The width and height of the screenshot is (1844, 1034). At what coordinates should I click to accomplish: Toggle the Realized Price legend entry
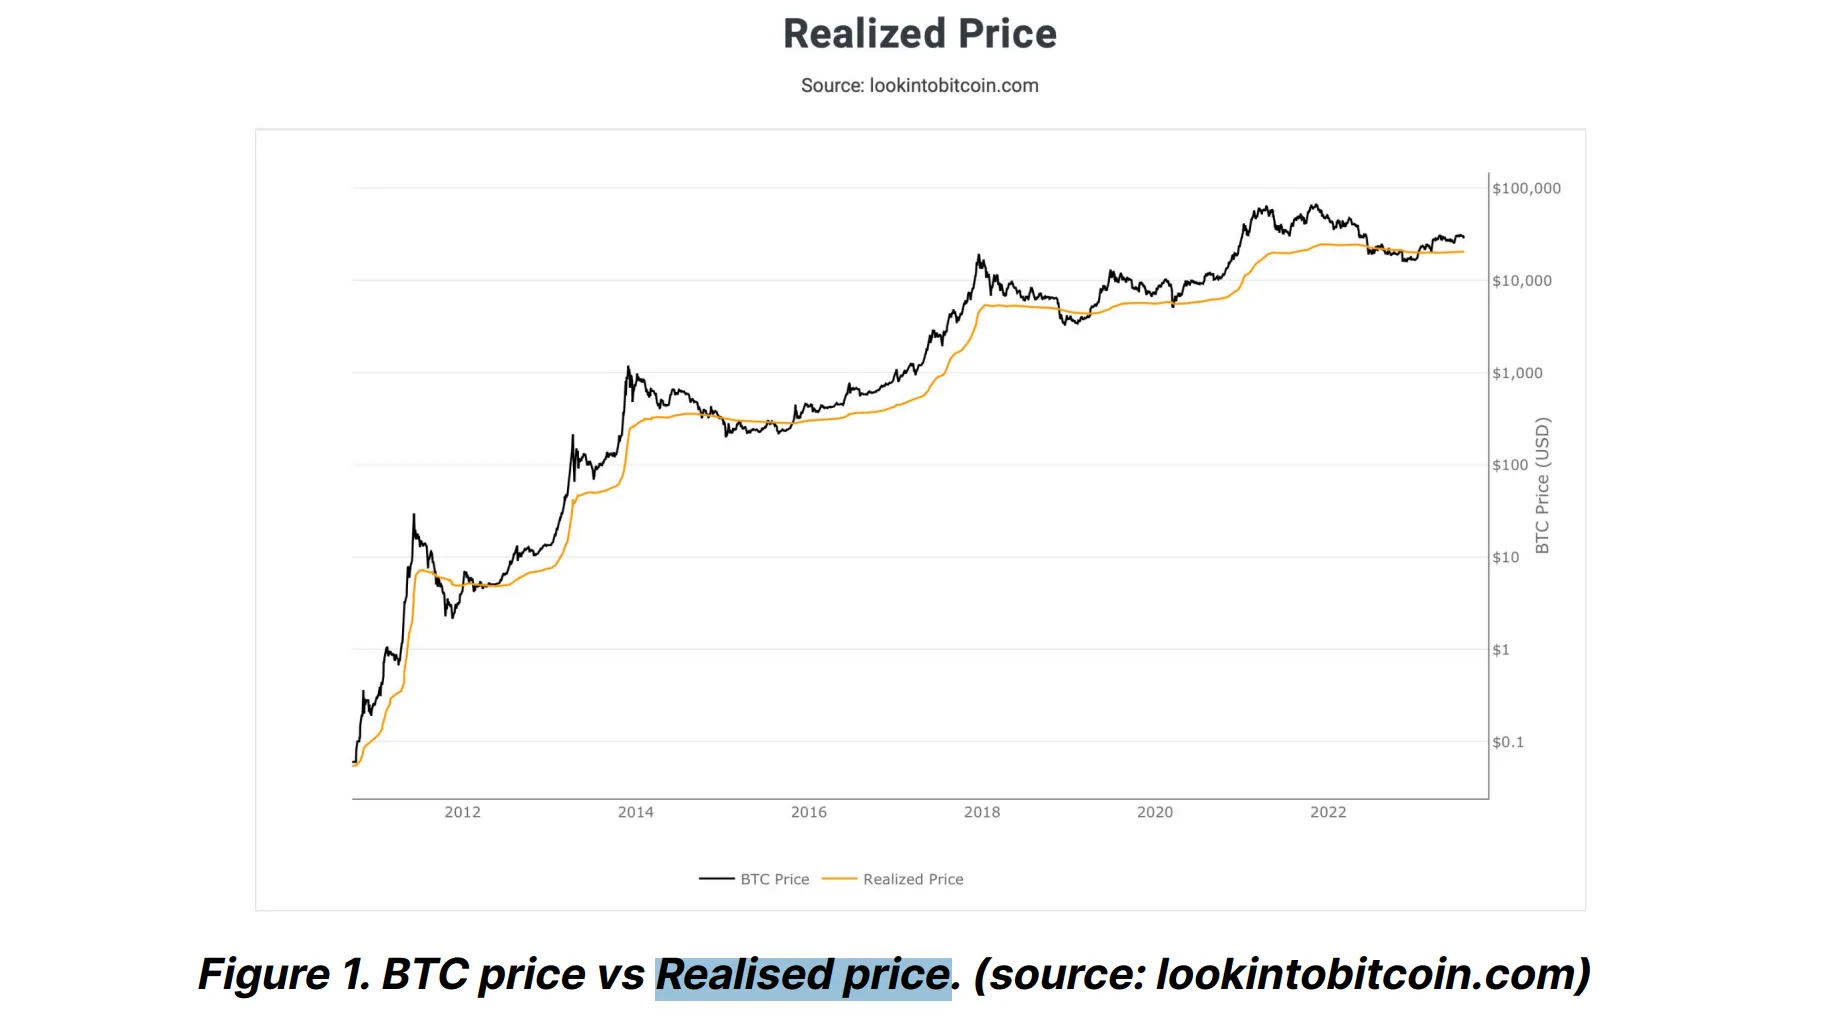point(913,879)
